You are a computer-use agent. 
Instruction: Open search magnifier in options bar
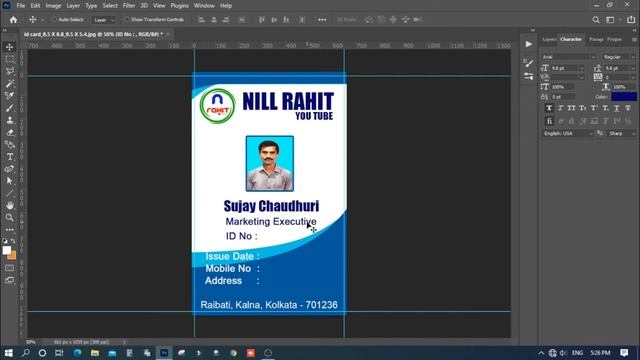pos(596,20)
